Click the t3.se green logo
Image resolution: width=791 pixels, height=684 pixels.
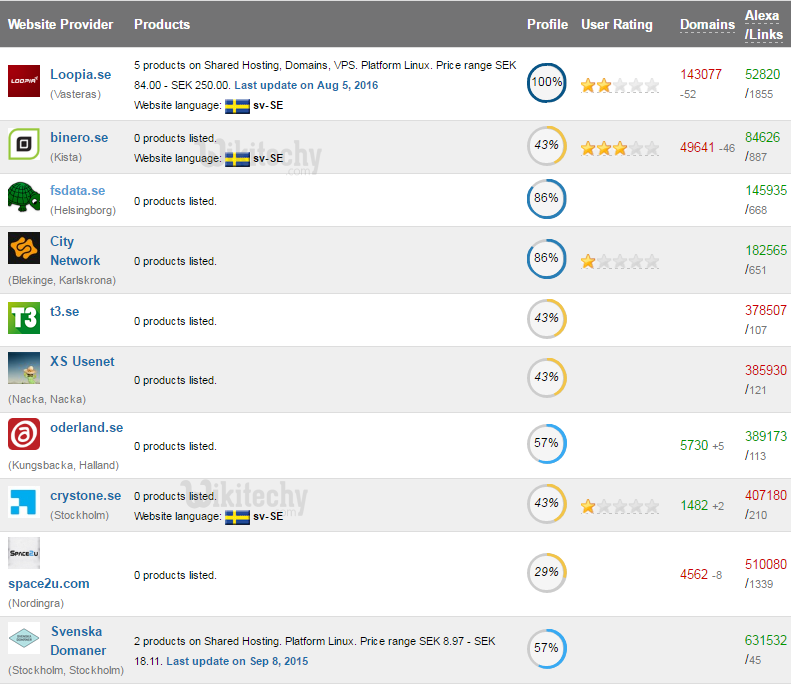(24, 317)
